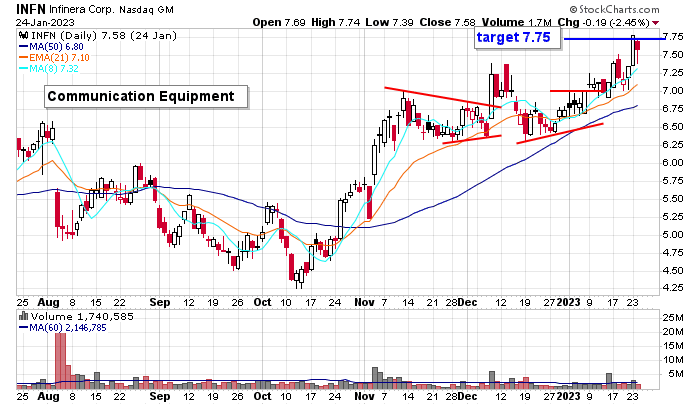The image size is (700, 405).
Task: Click Sep on the date axis under the price chart
Action: (160, 302)
